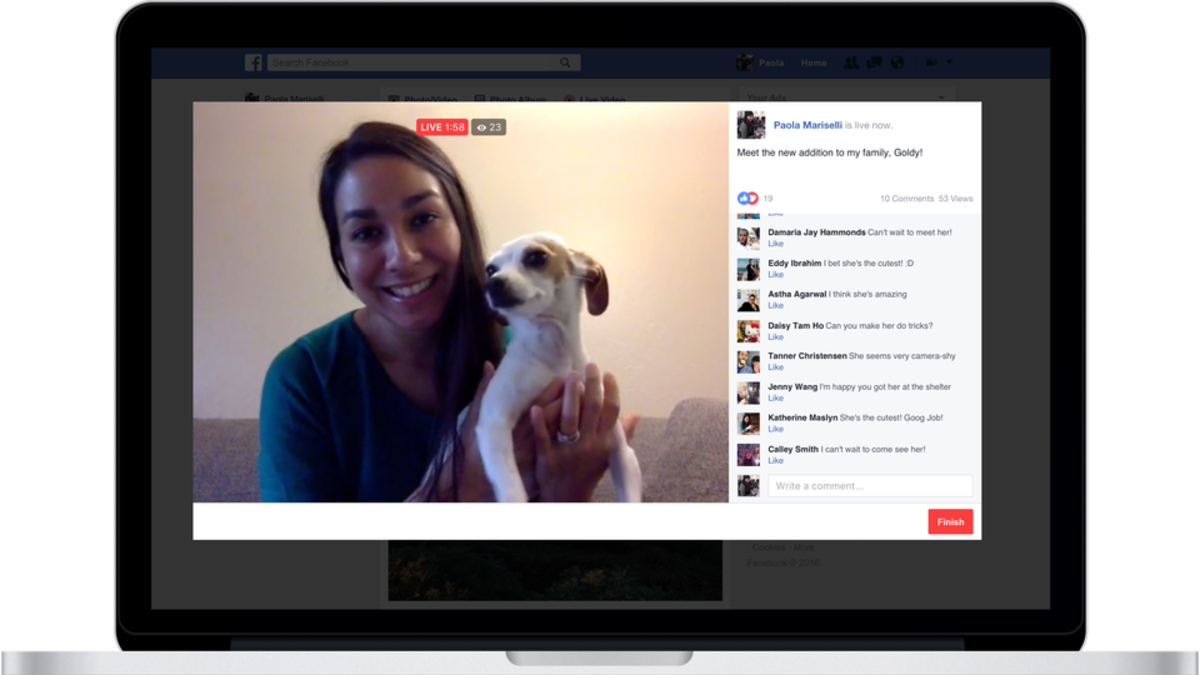Like Damaria Jay Hammonds' comment

point(775,244)
